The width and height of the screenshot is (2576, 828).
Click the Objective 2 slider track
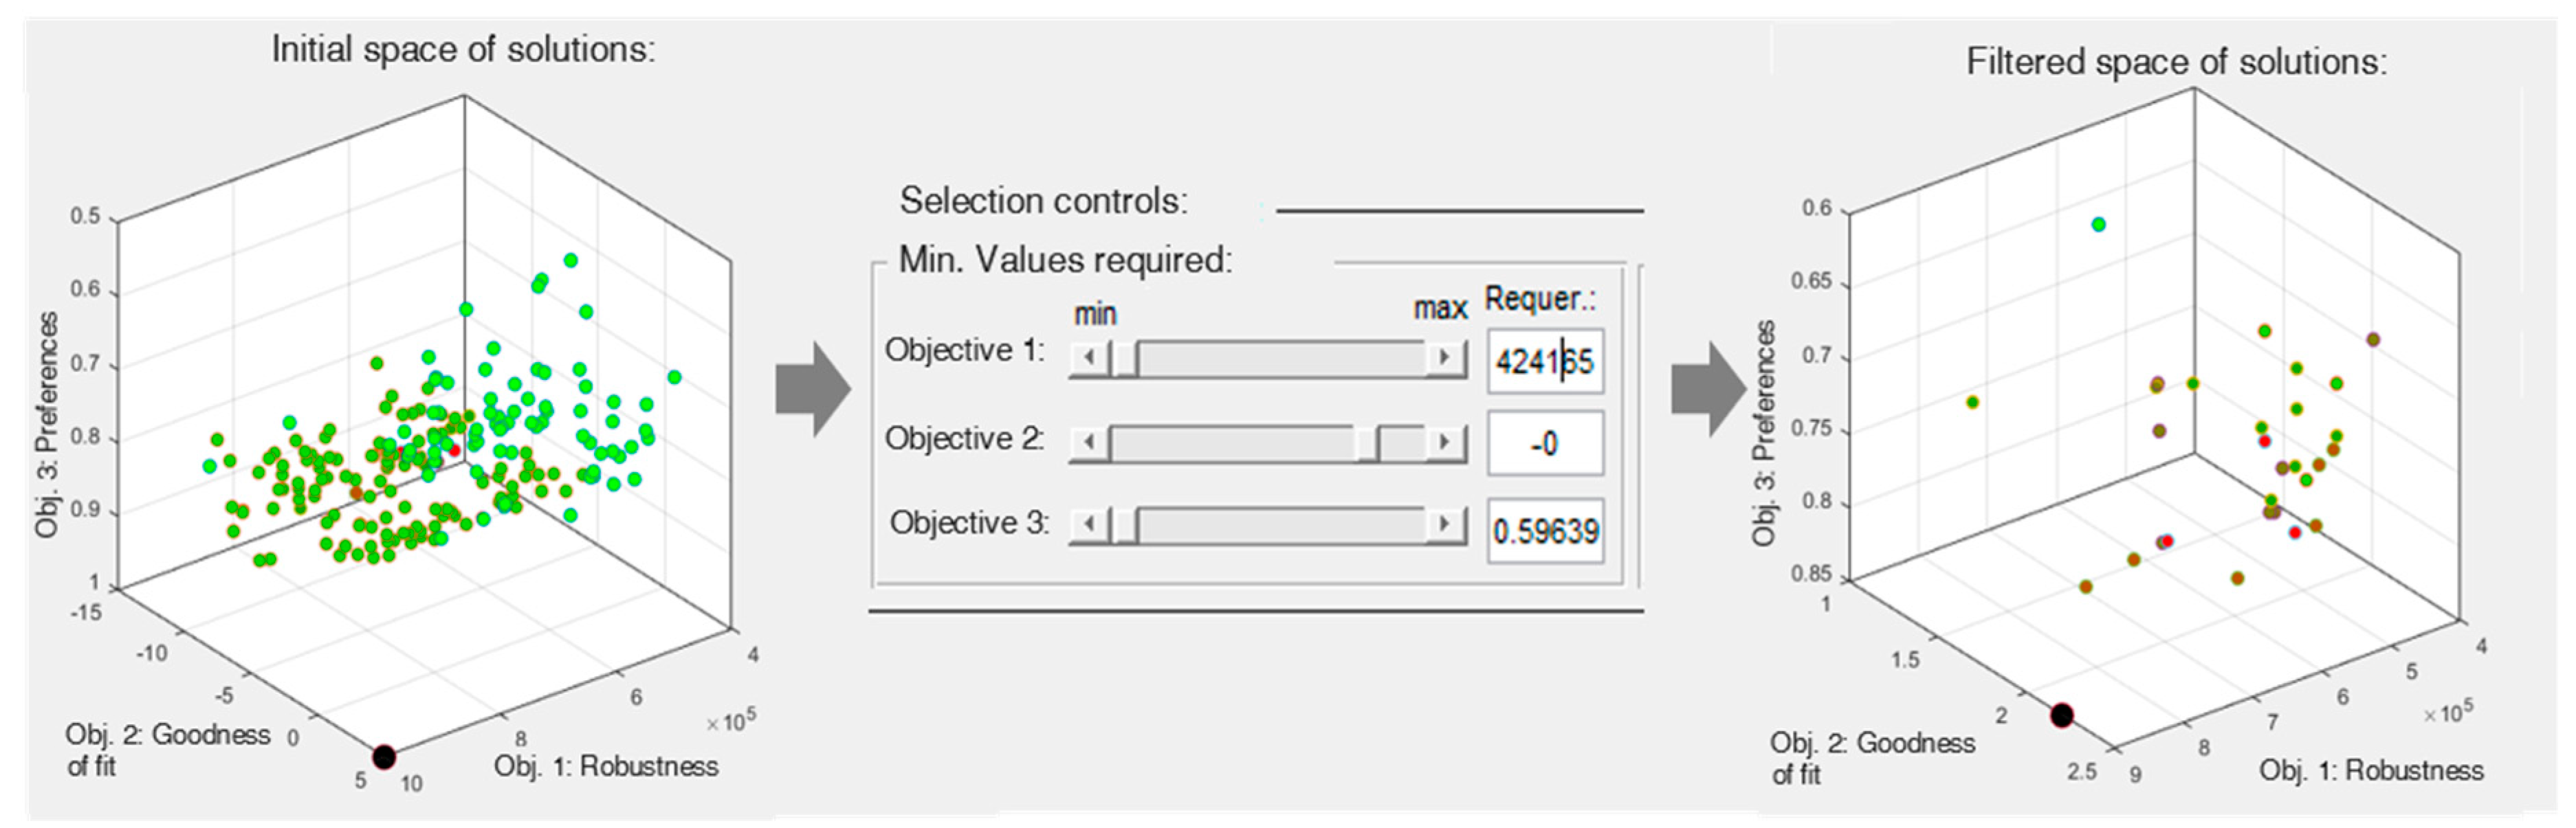point(1268,442)
